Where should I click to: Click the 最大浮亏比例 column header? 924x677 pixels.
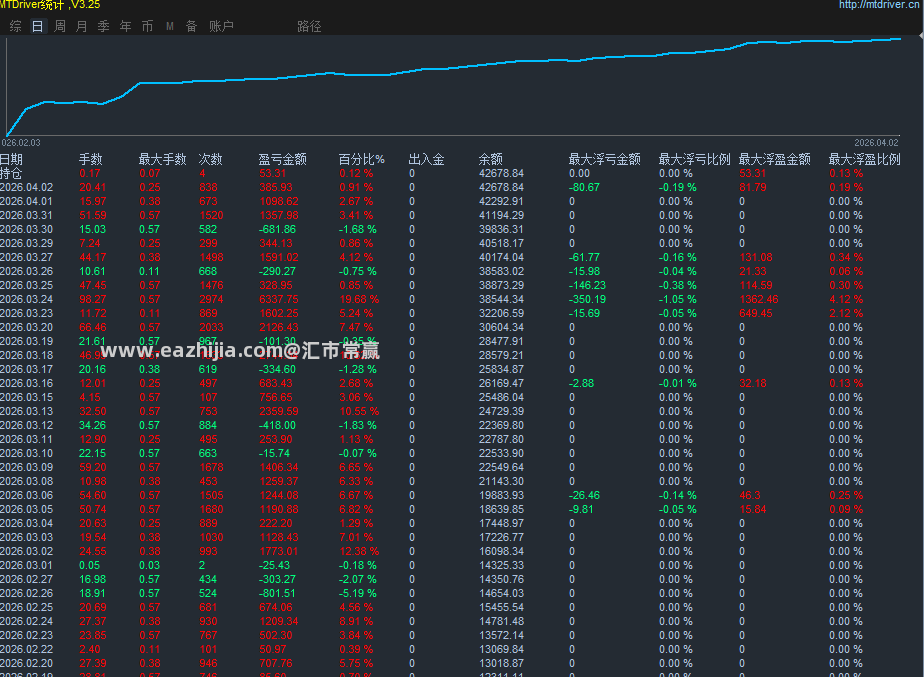[x=695, y=159]
